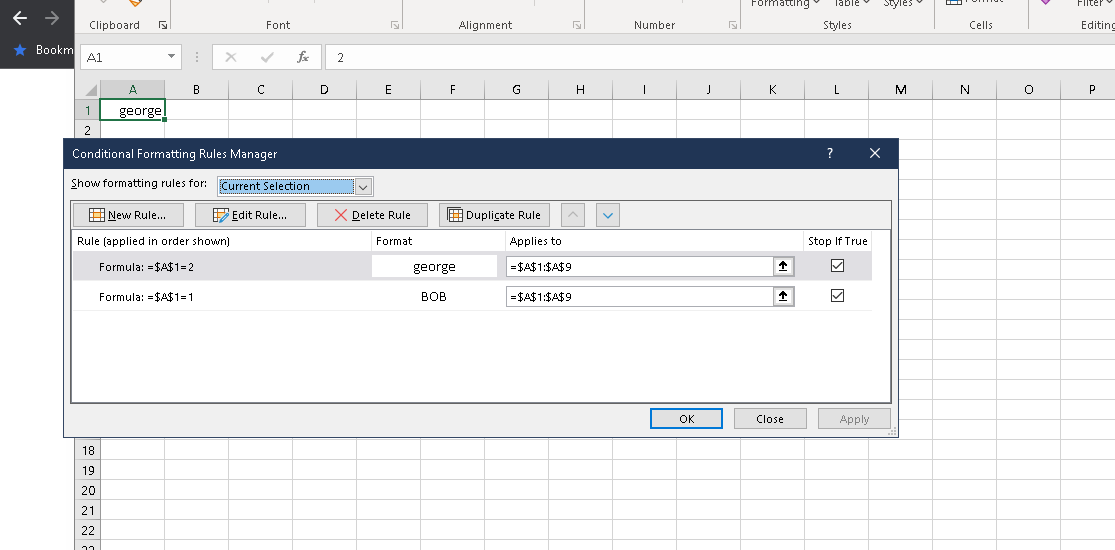1115x550 pixels.
Task: Move the selected rule up
Action: click(572, 215)
